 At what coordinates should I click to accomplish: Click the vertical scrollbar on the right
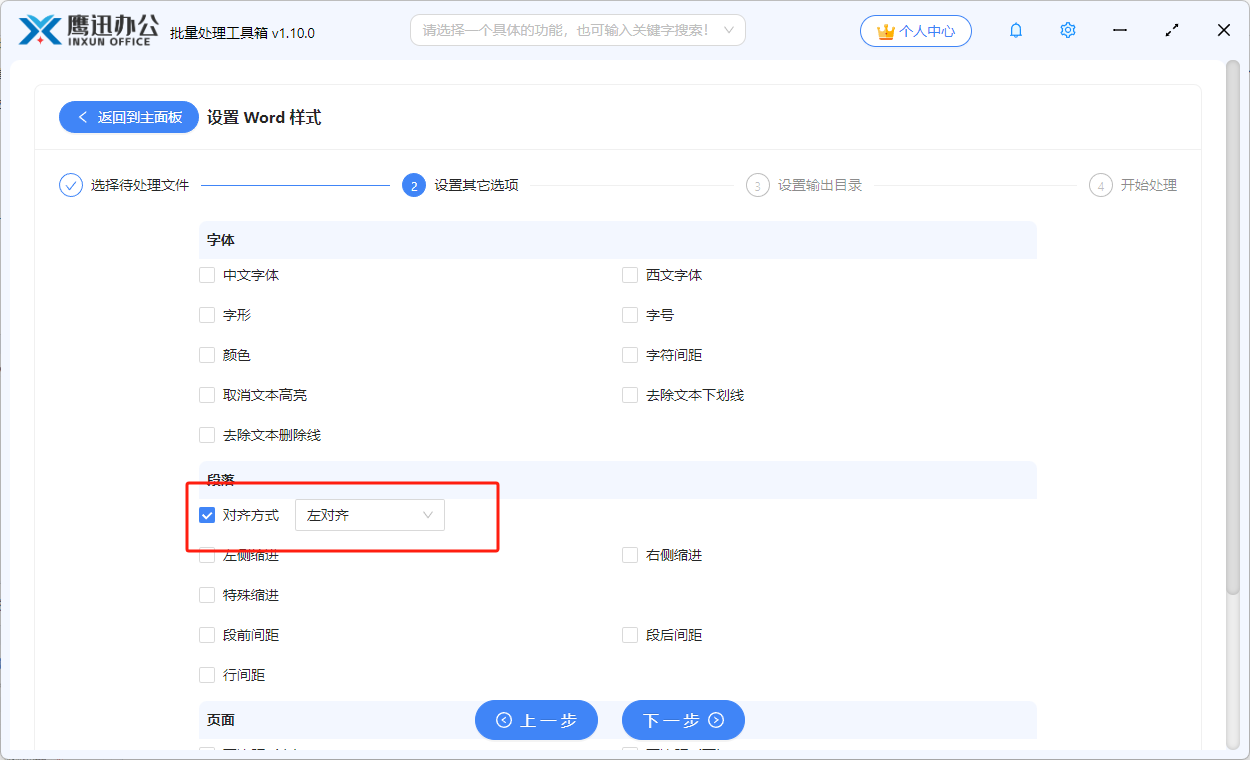(1232, 330)
